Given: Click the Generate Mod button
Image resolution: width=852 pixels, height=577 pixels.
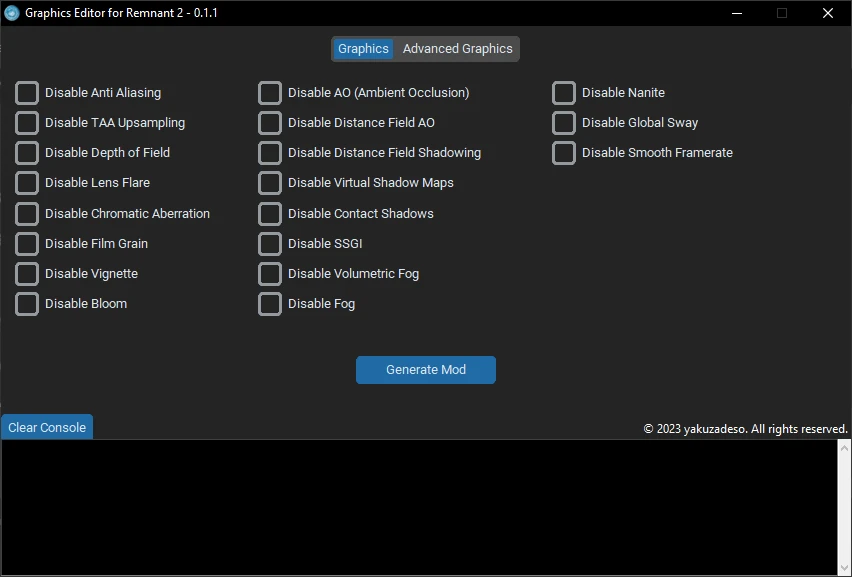Looking at the screenshot, I should [425, 370].
